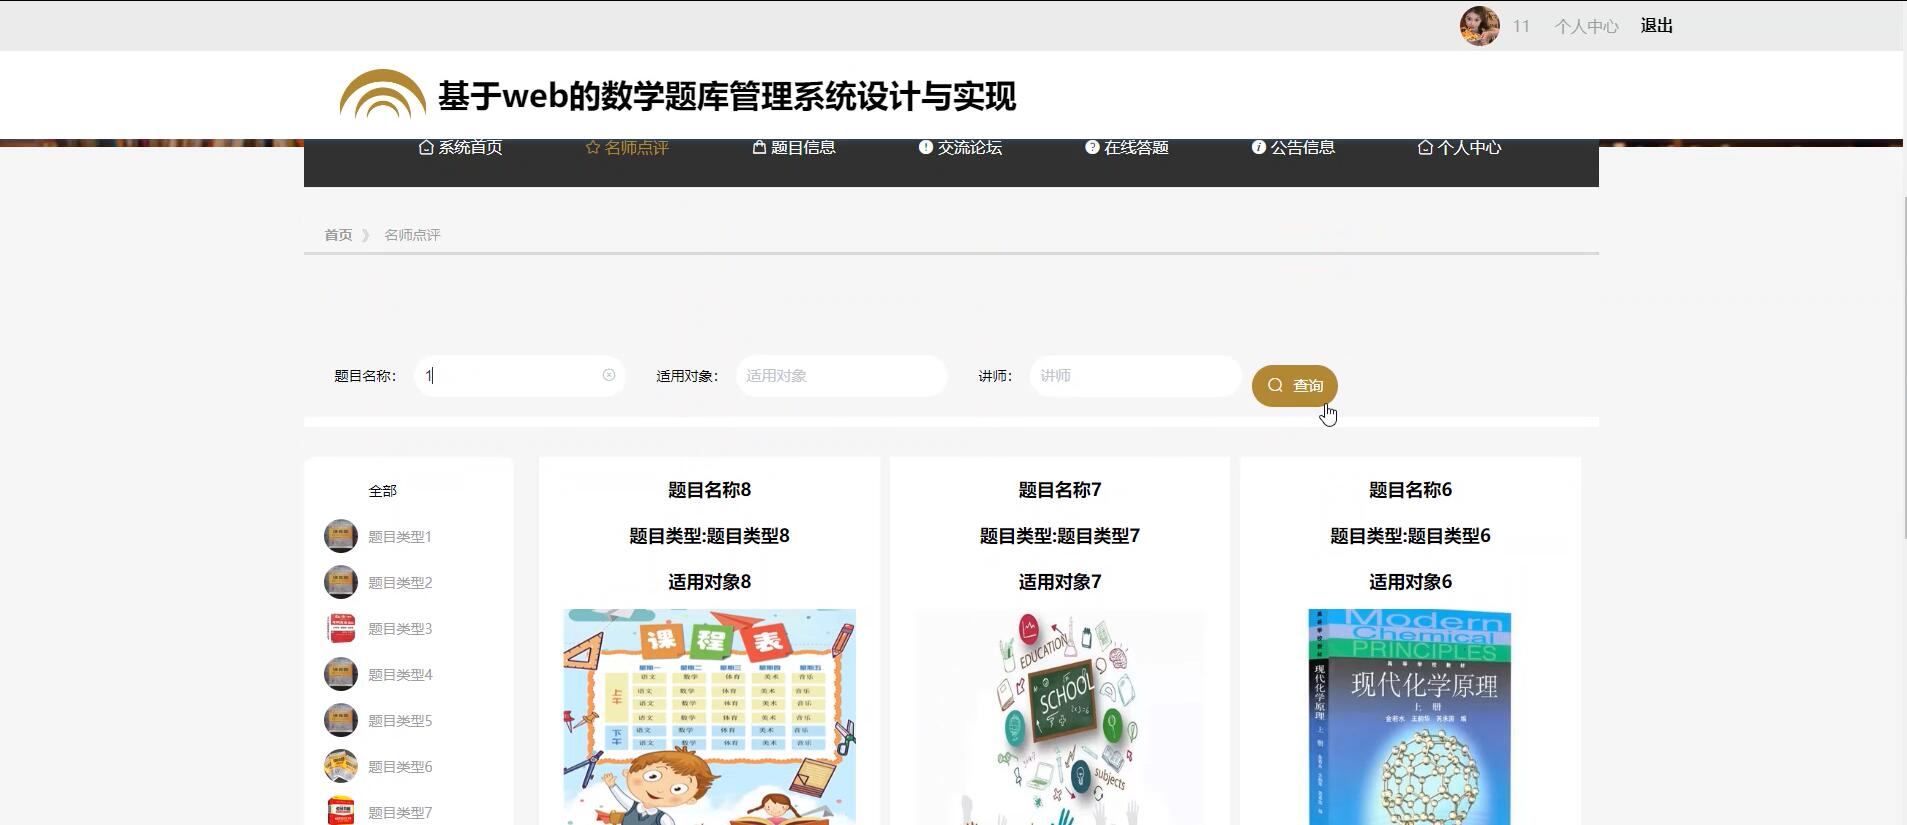Select 全部 in category sidebar
Image resolution: width=1907 pixels, height=825 pixels.
click(383, 491)
